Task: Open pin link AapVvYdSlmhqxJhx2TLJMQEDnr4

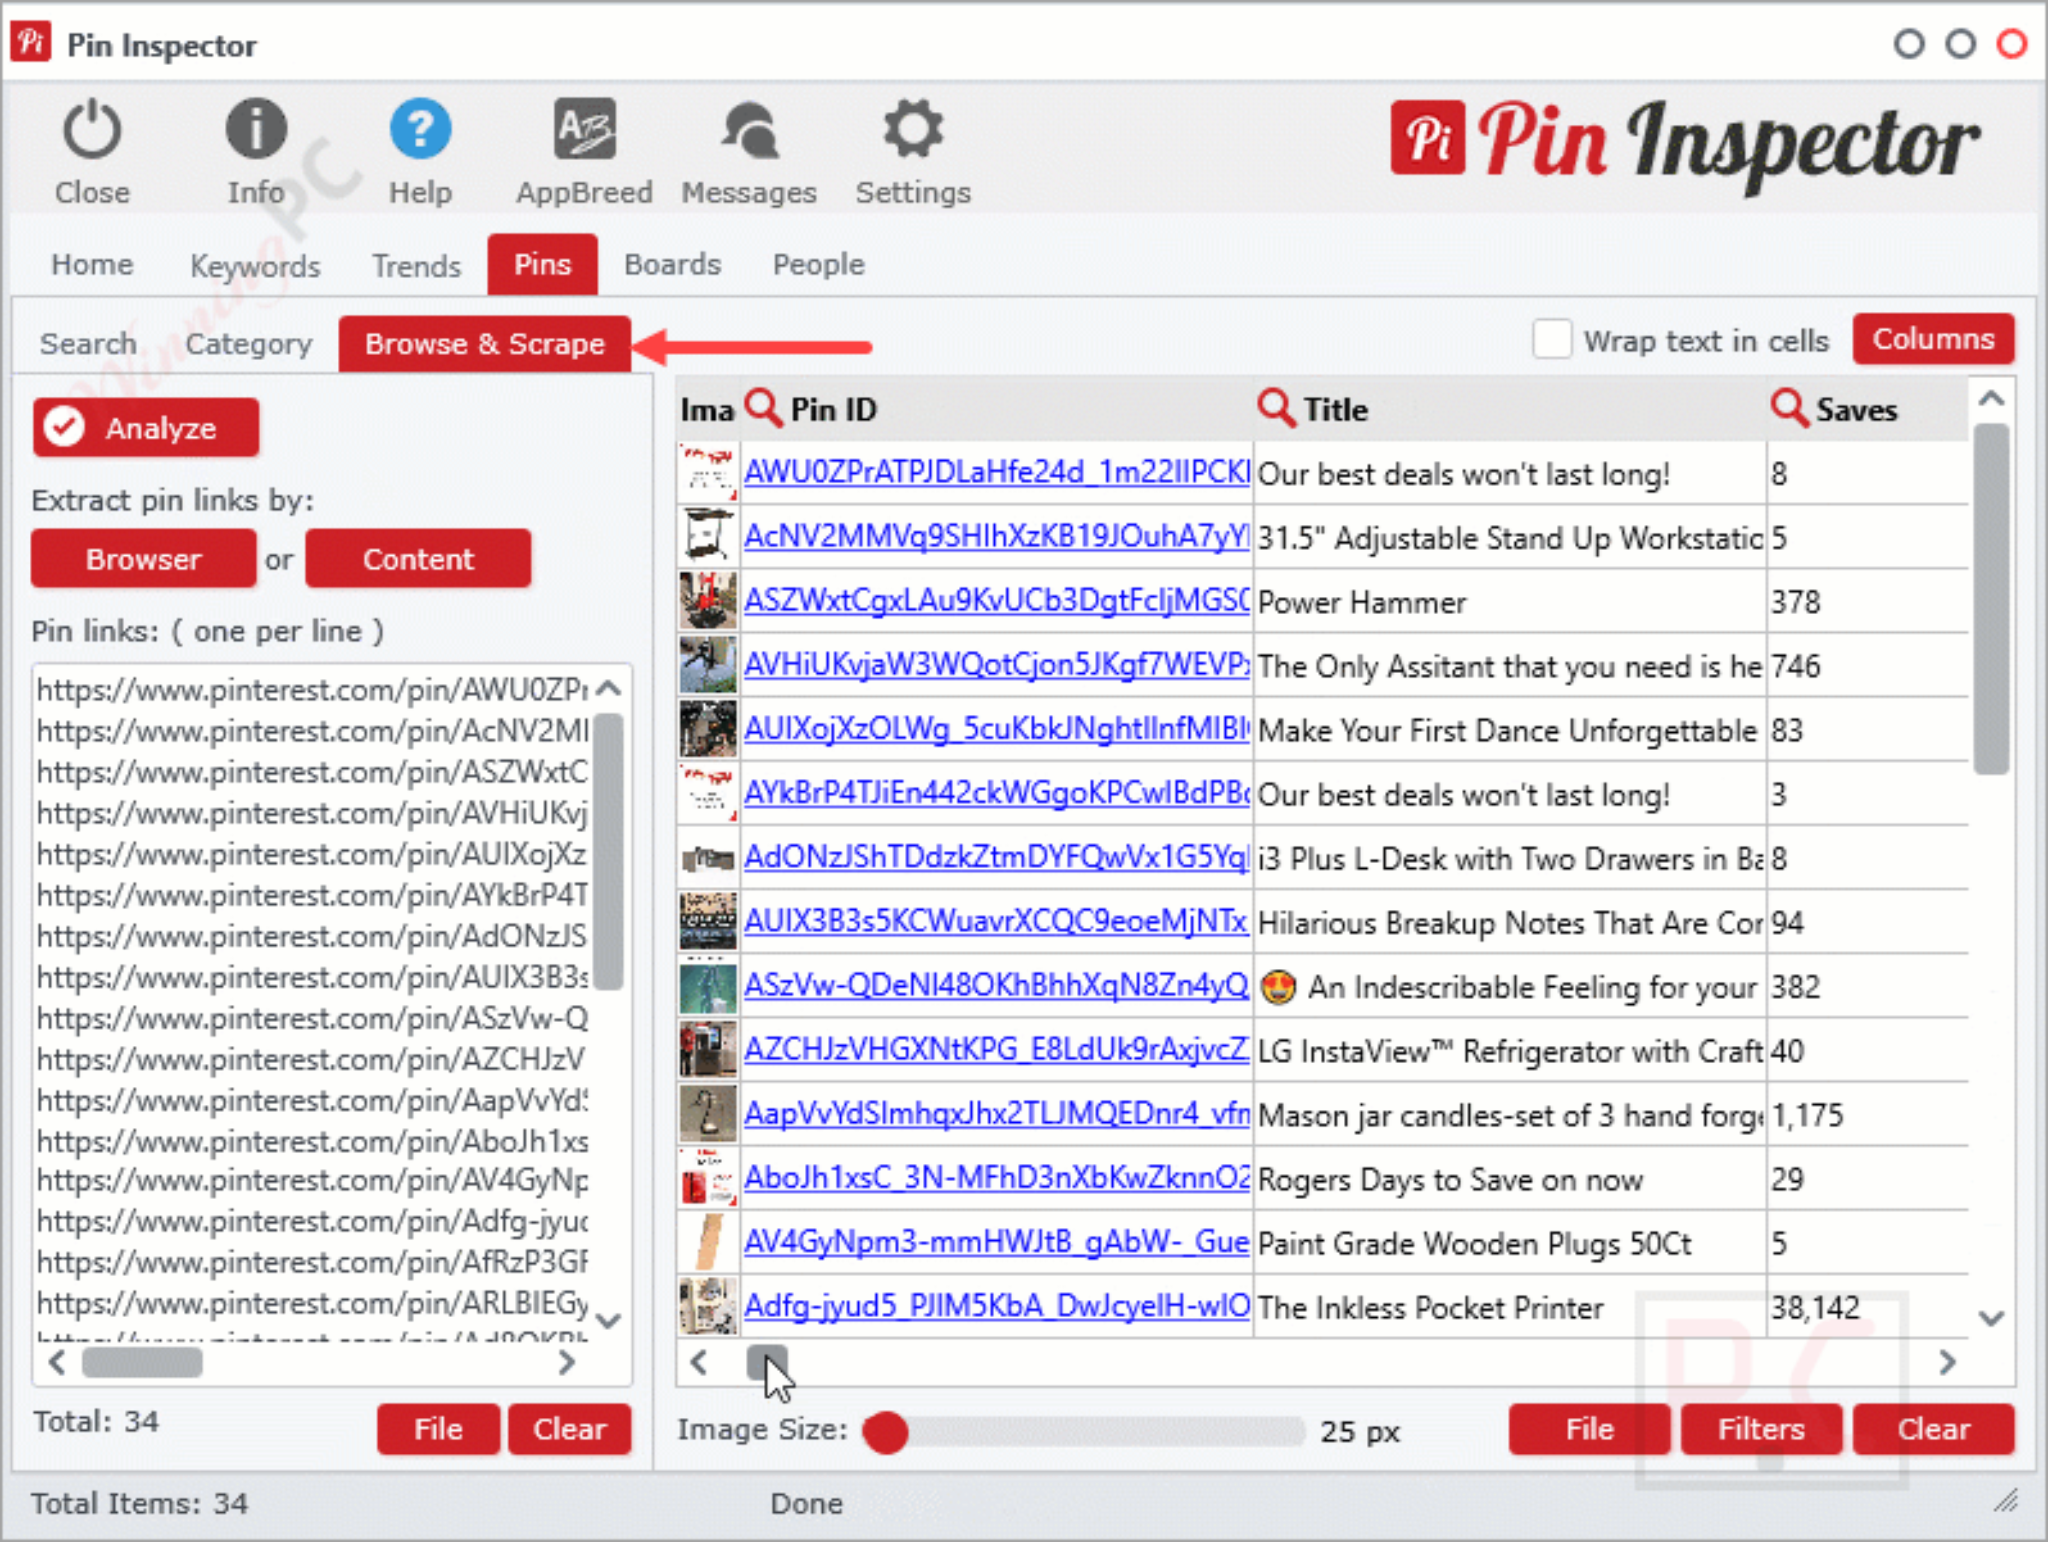Action: (x=997, y=1113)
